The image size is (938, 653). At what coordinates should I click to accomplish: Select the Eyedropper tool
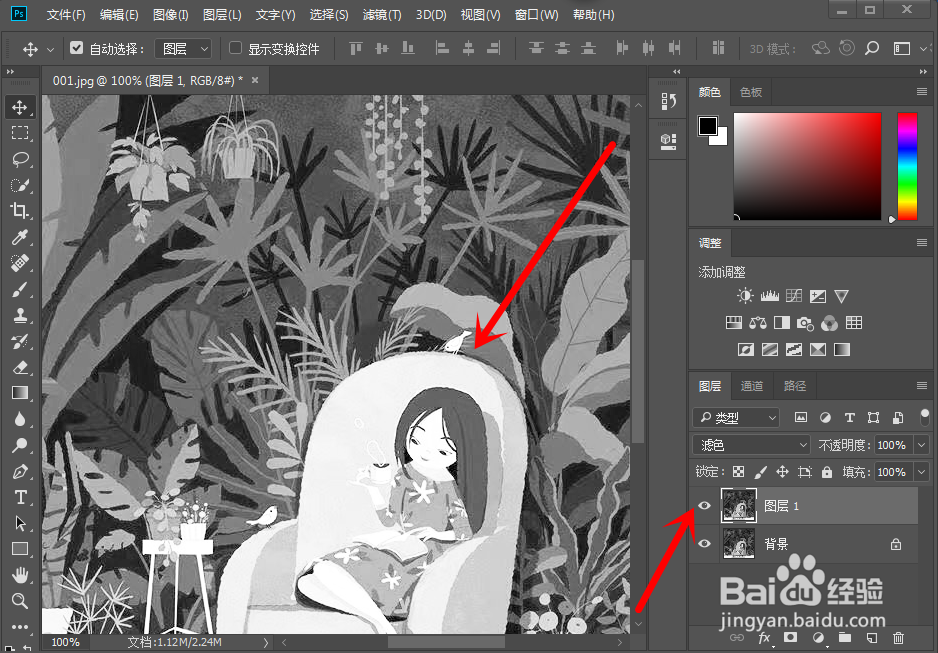tap(20, 237)
